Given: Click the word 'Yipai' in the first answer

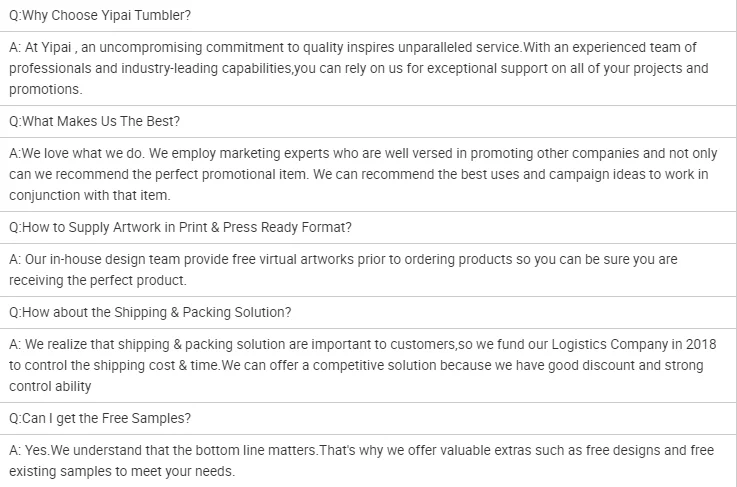Looking at the screenshot, I should pyautogui.click(x=56, y=47).
